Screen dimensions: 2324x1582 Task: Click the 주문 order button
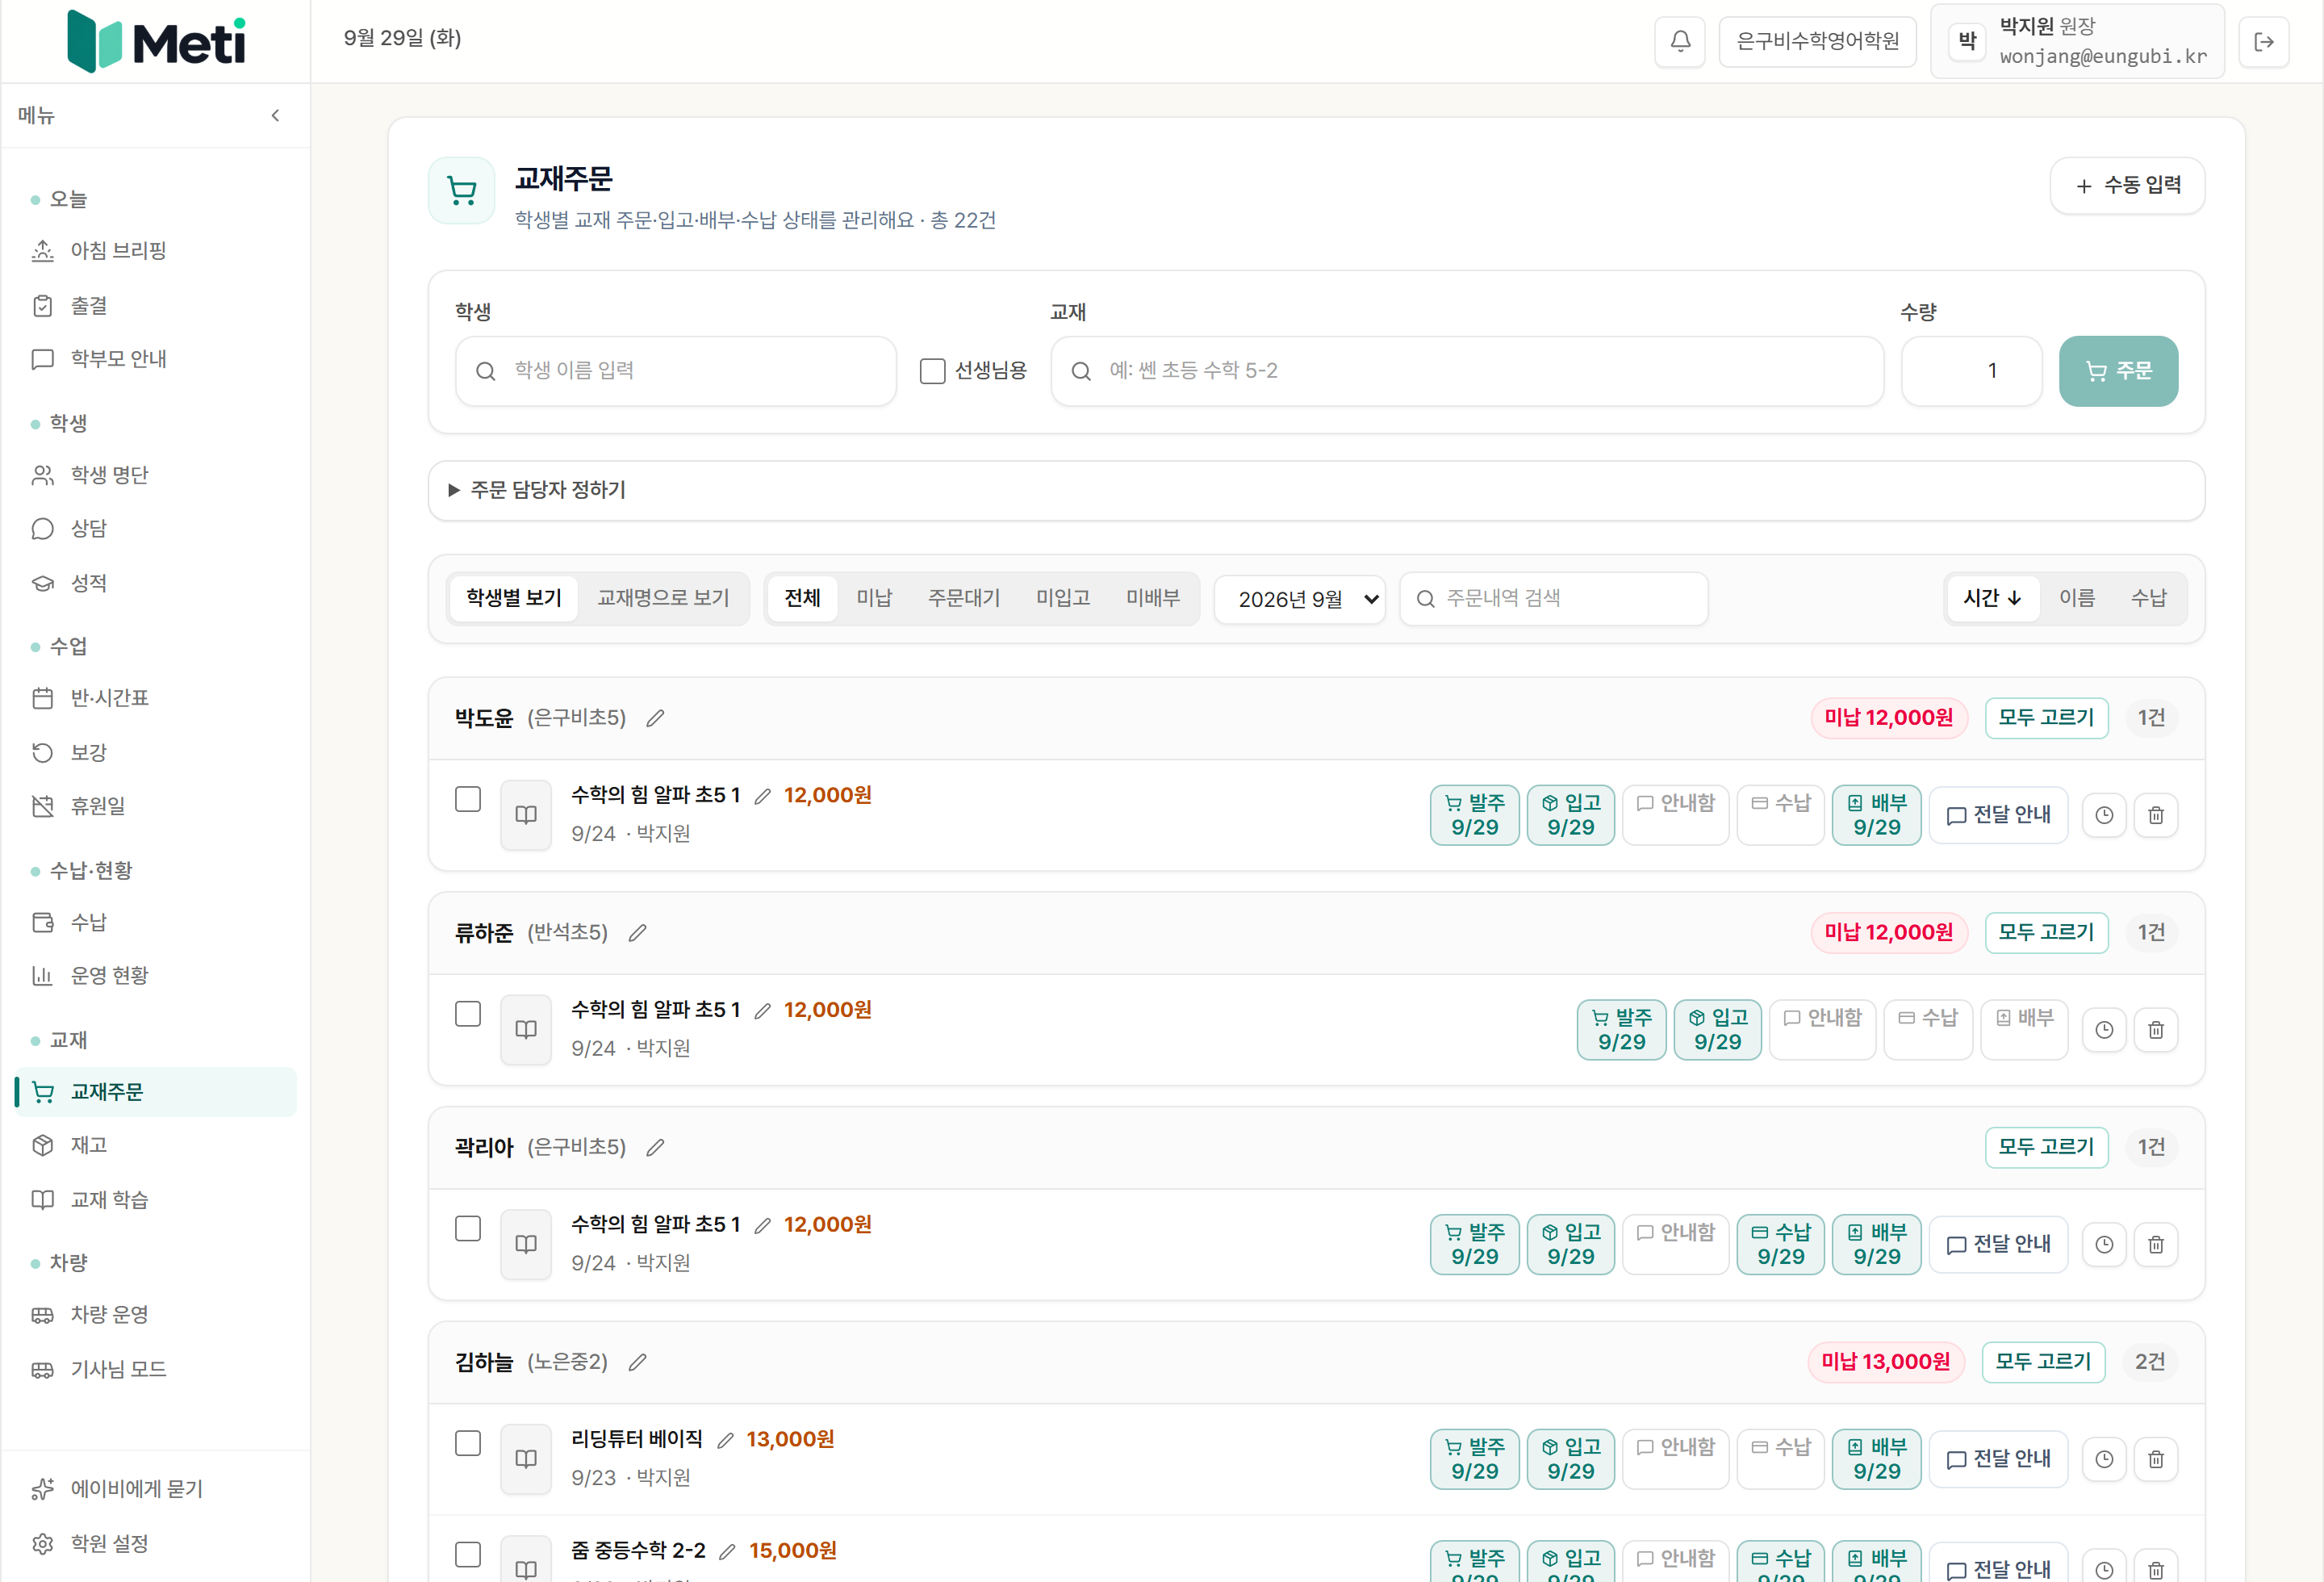[2118, 371]
